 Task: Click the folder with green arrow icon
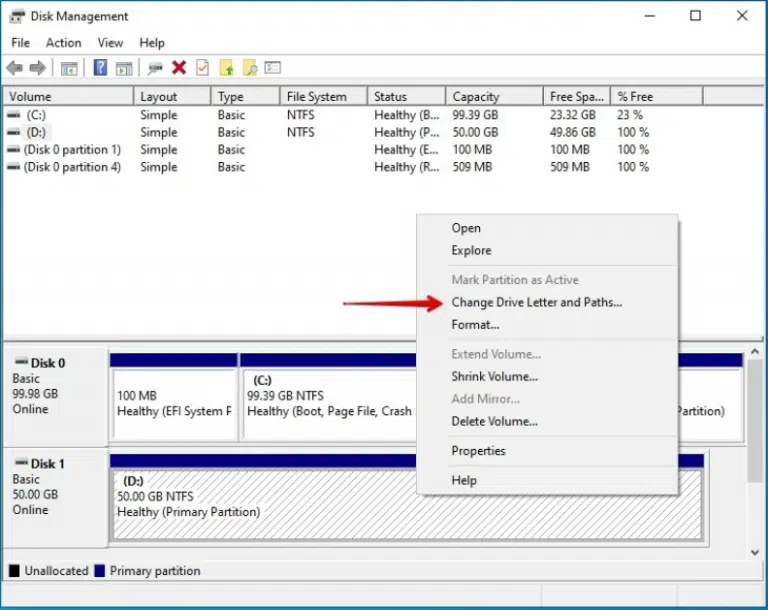pyautogui.click(x=227, y=68)
